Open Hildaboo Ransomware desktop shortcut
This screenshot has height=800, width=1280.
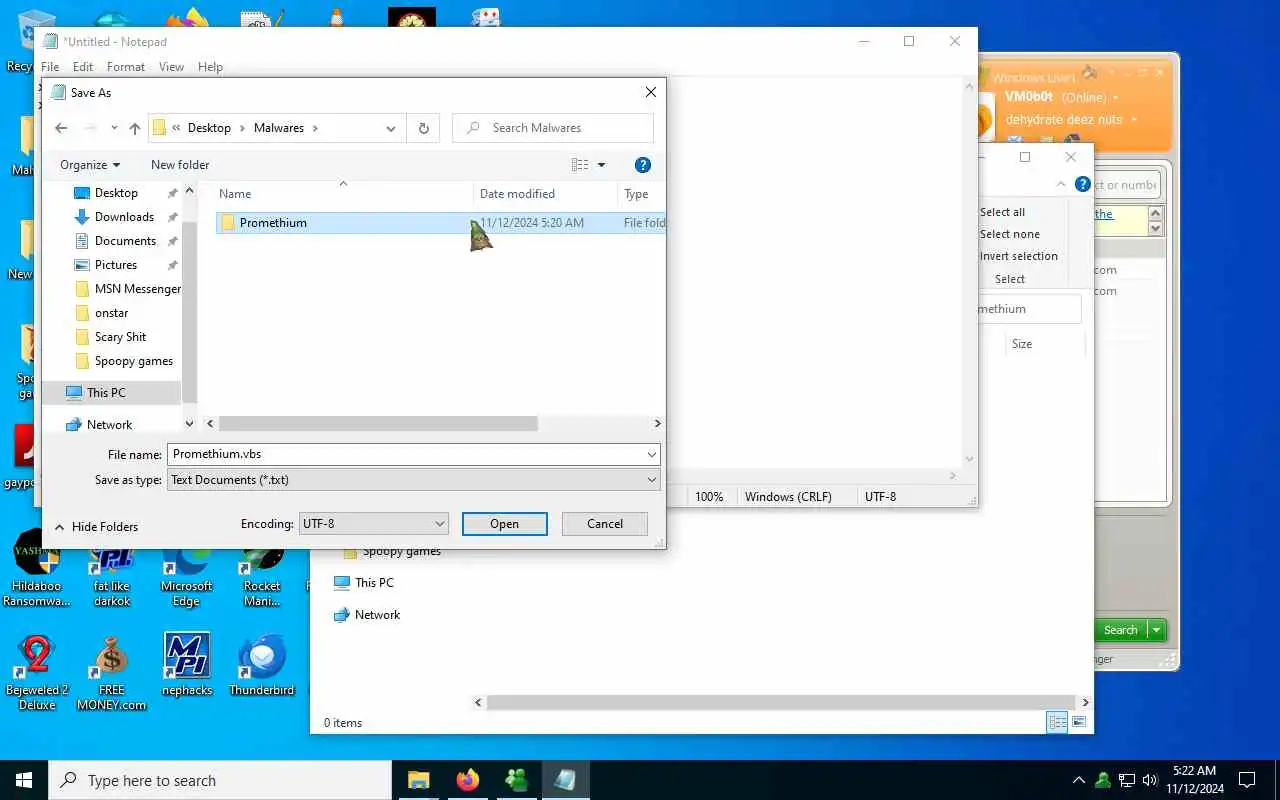tap(36, 568)
